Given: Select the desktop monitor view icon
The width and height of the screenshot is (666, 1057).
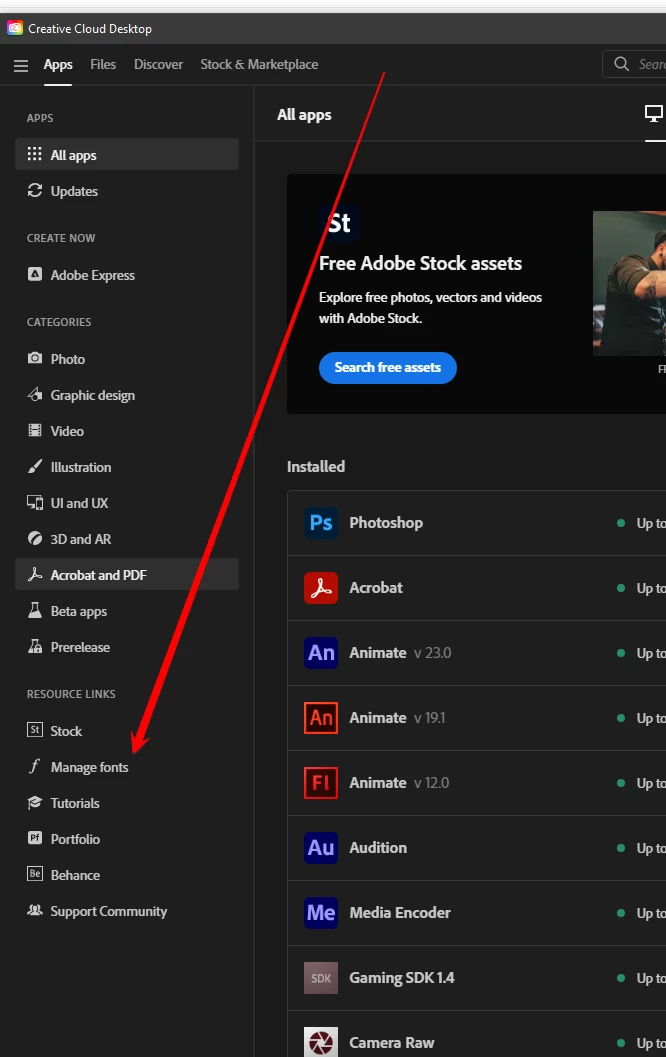Looking at the screenshot, I should click(654, 113).
